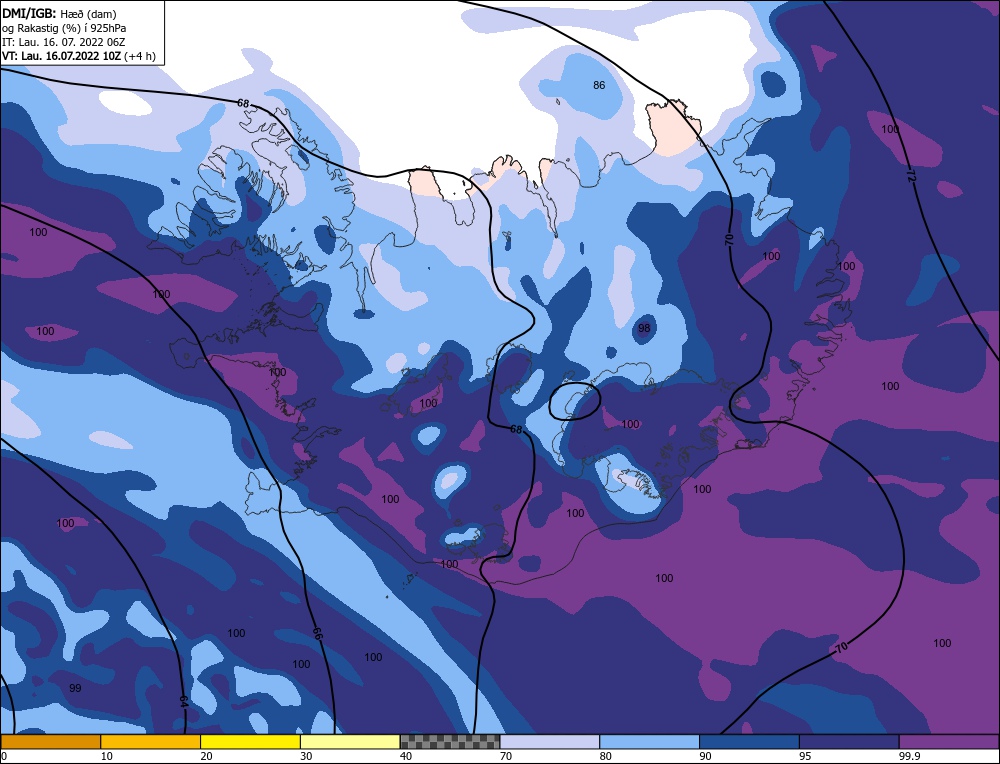Click the legend tick label "0"
The height and width of the screenshot is (764, 1000).
(4, 756)
